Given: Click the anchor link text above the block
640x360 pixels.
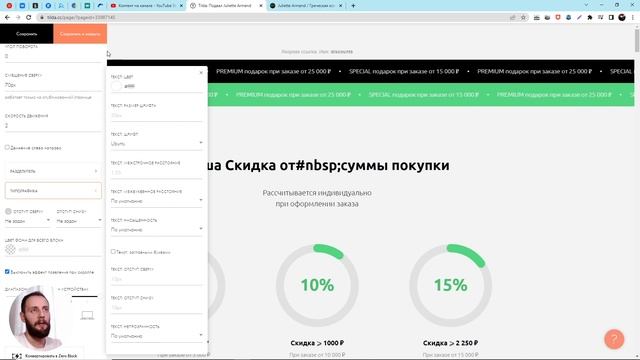Looking at the screenshot, I should (x=317, y=52).
